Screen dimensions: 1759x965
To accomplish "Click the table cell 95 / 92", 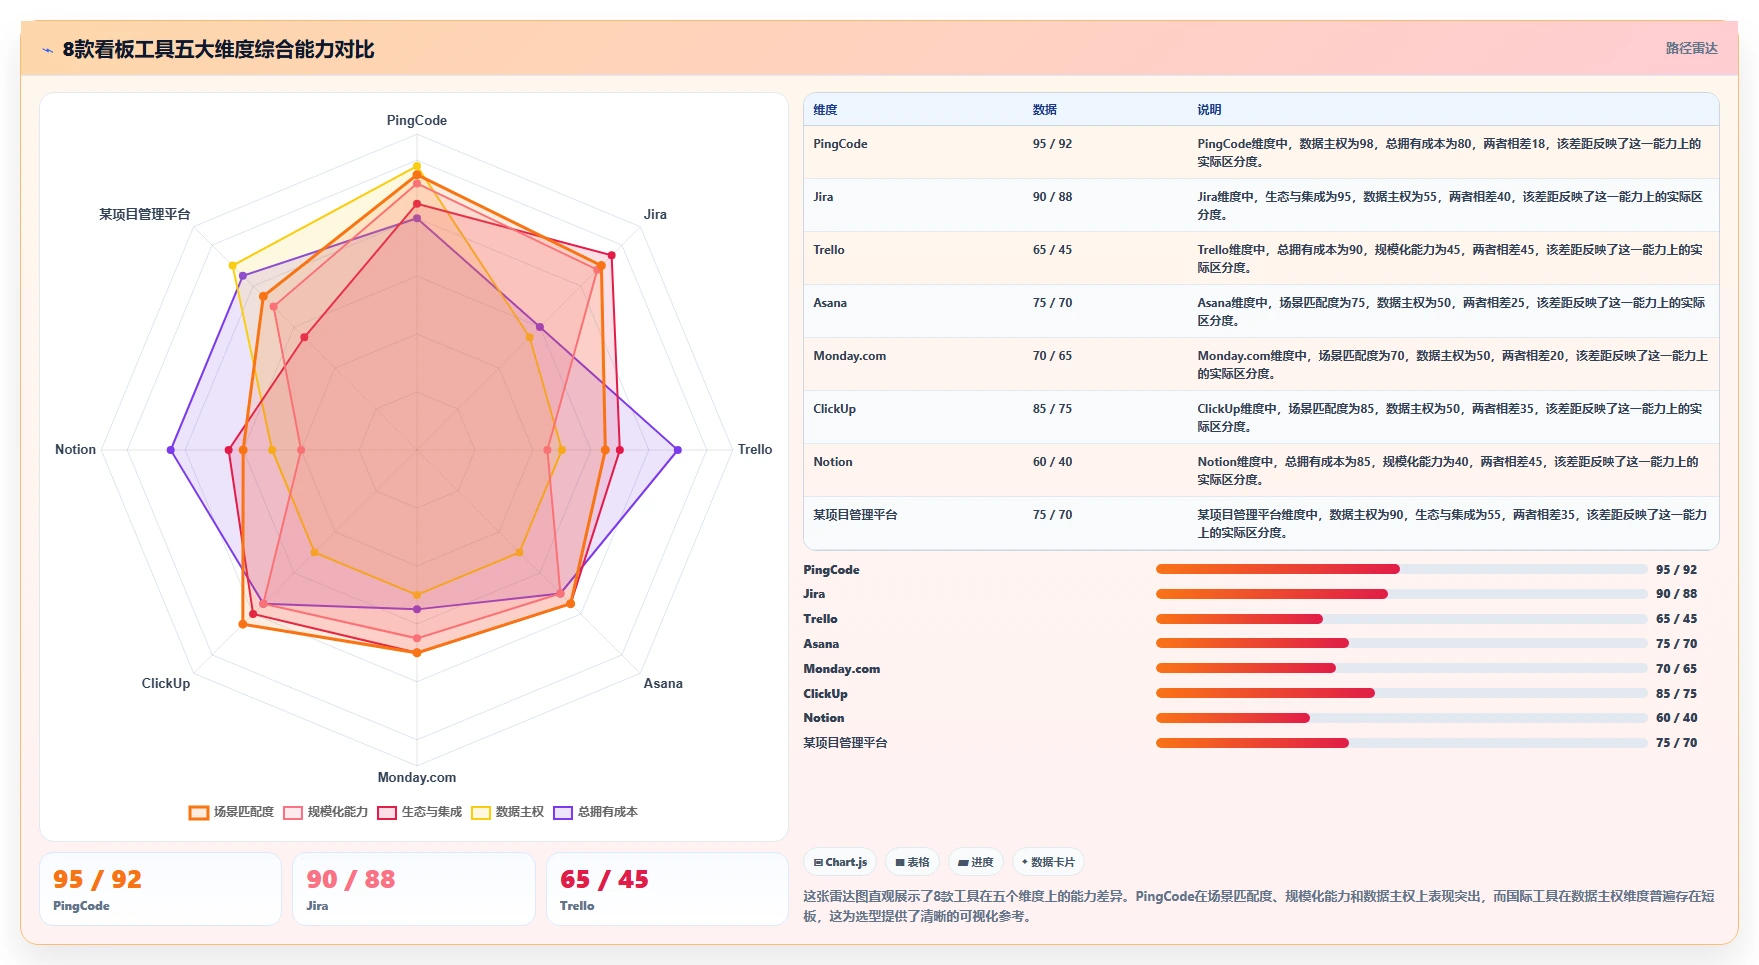I will coord(1052,144).
